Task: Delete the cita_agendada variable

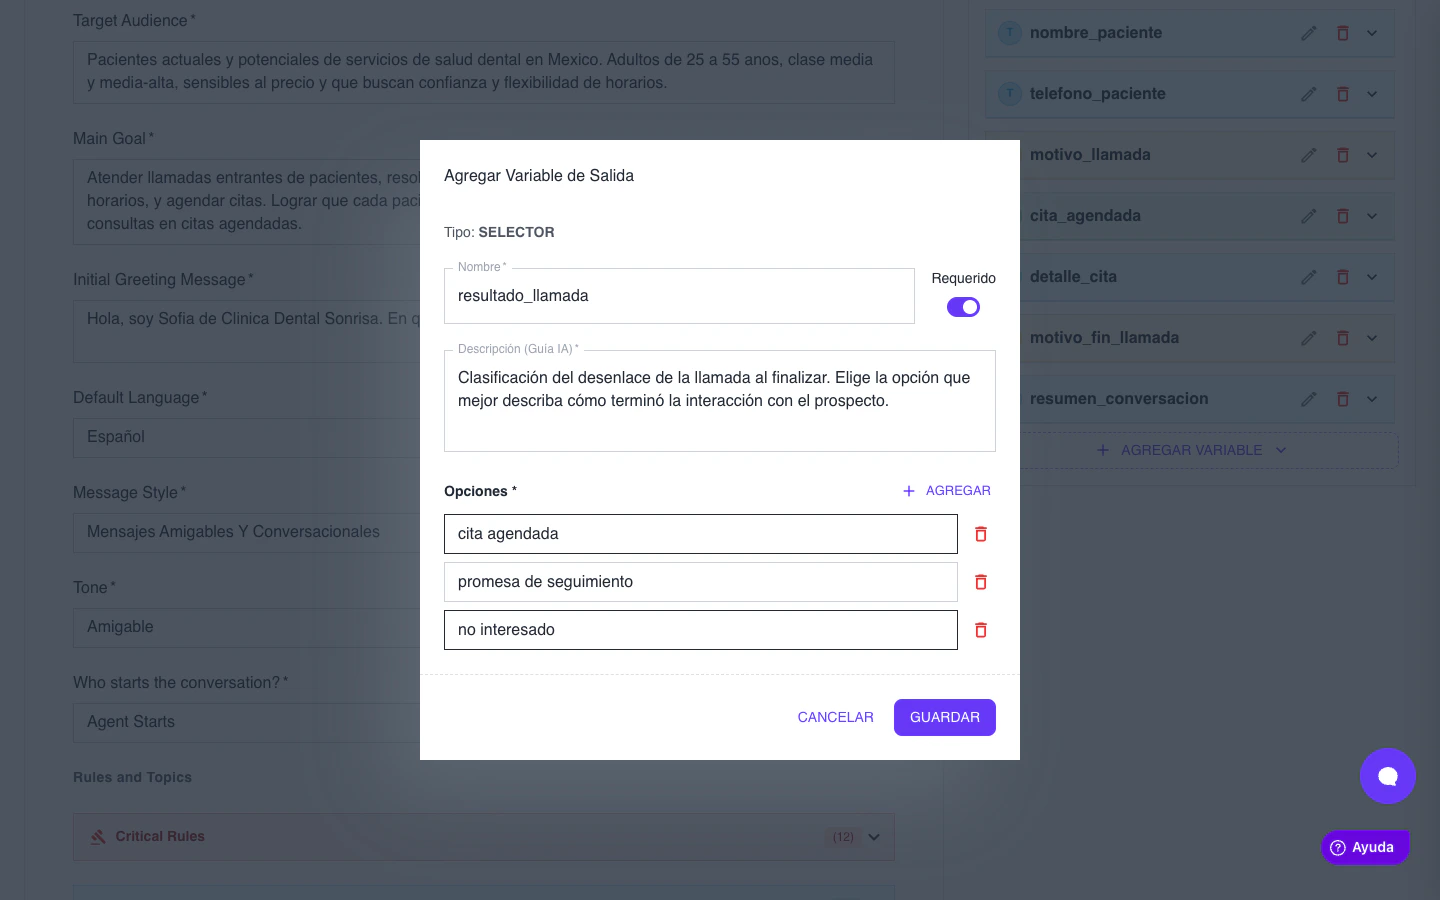Action: pos(1343,215)
